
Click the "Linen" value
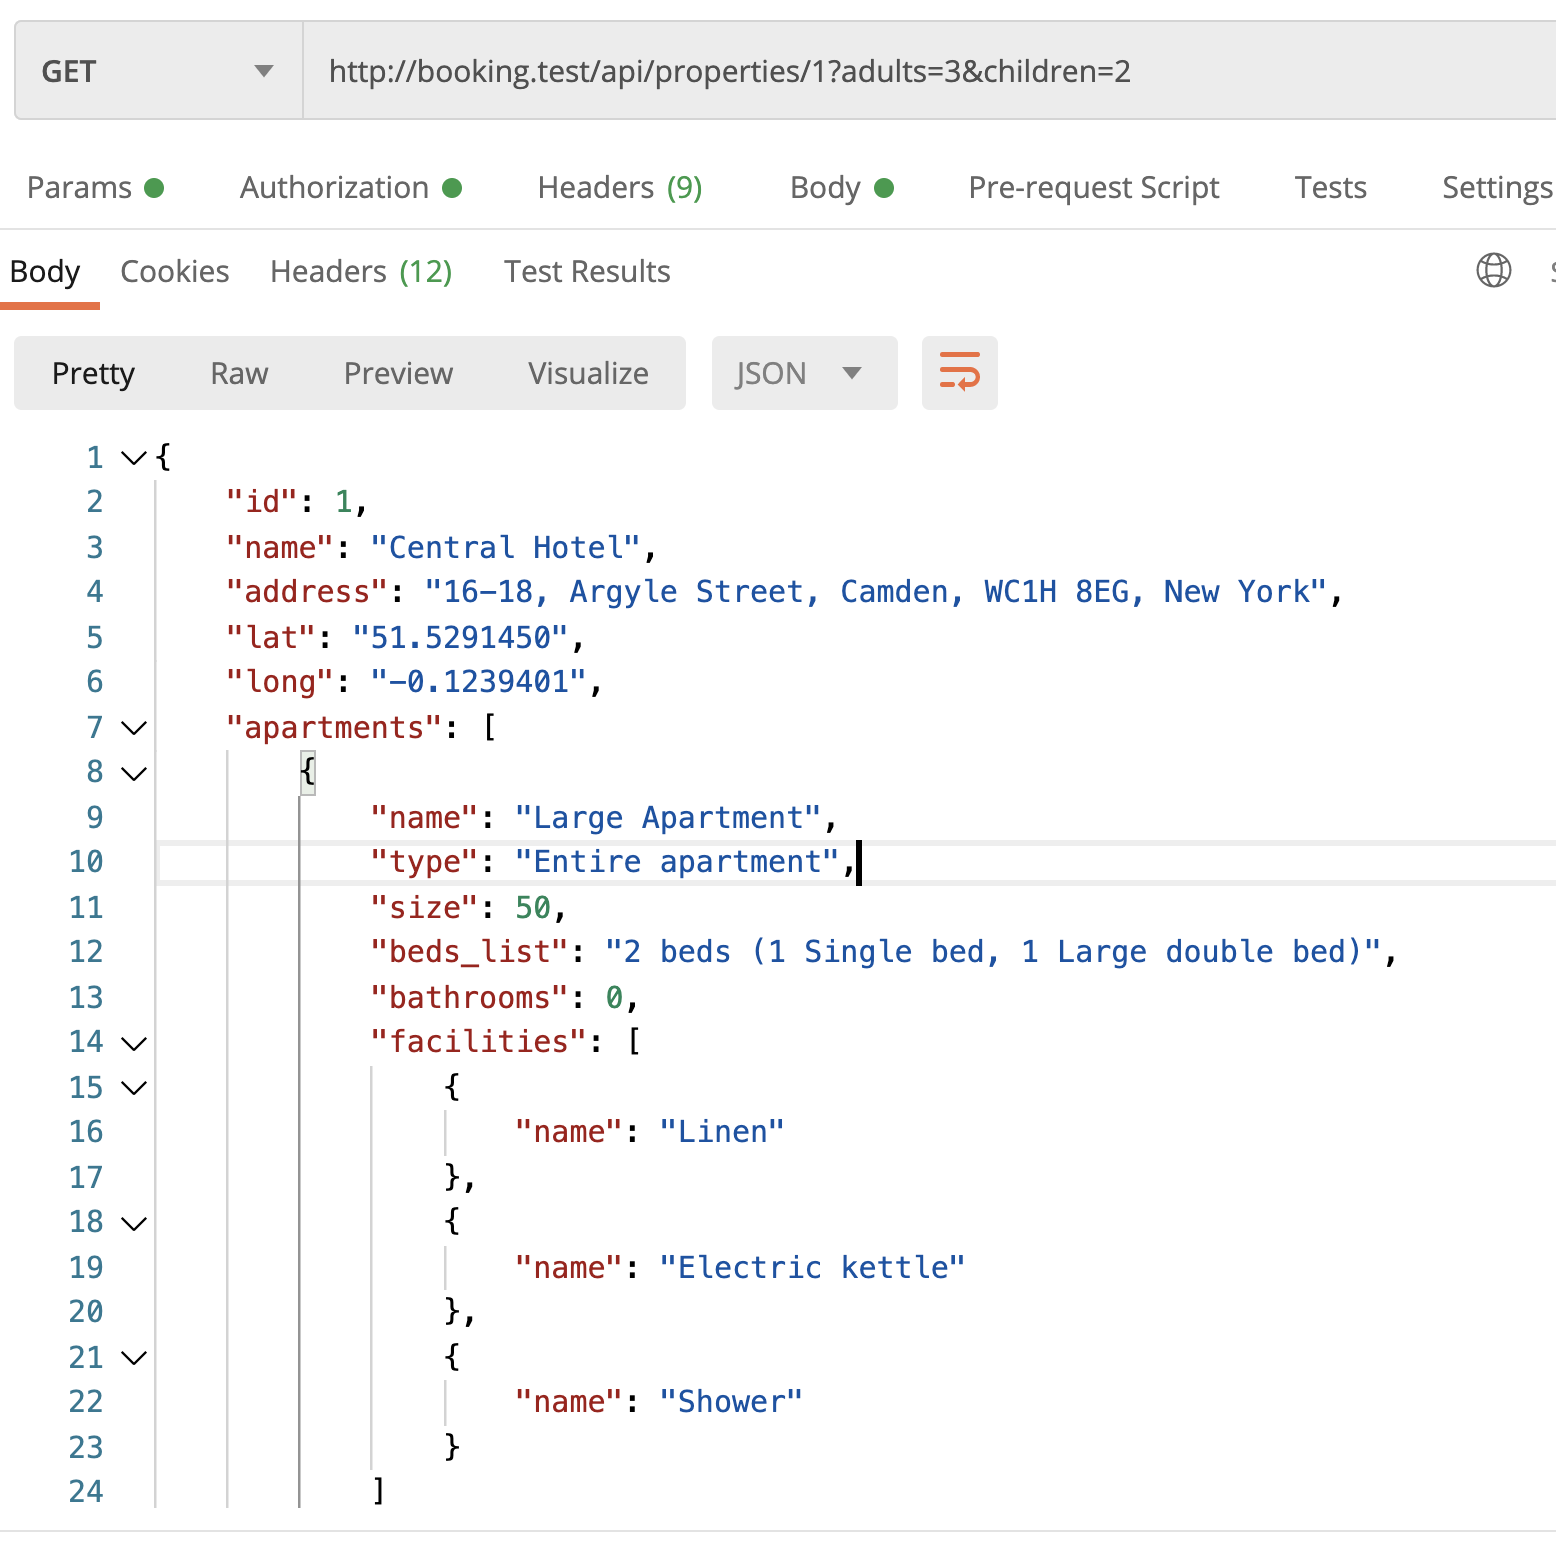coord(722,1132)
